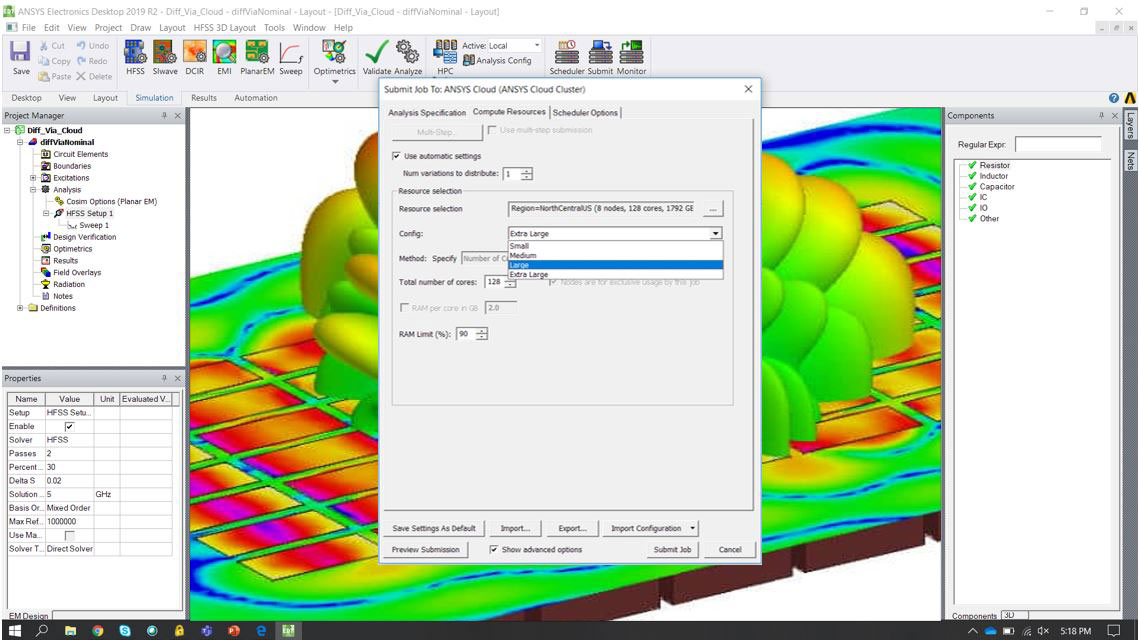Screen dimensions: 1139x640
Task: Open the HPC options icon
Action: point(445,57)
